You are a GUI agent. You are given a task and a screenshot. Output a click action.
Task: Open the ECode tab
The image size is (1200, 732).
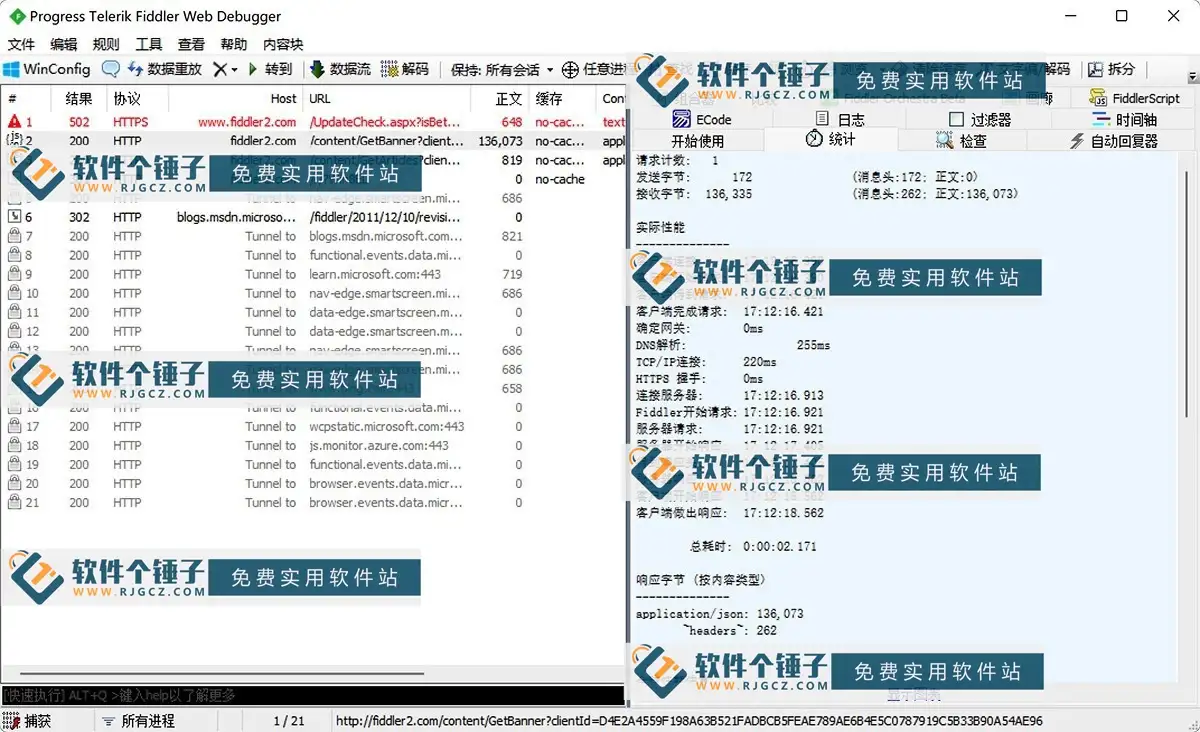point(703,119)
